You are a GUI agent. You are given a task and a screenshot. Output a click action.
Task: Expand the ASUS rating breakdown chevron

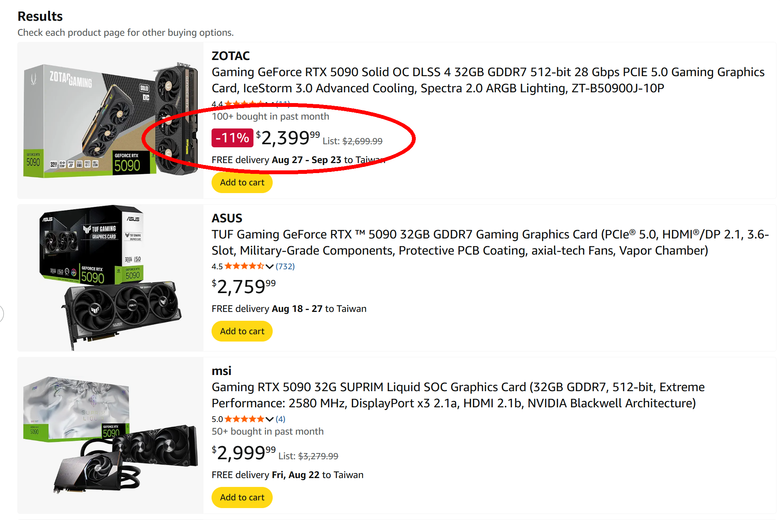click(269, 266)
